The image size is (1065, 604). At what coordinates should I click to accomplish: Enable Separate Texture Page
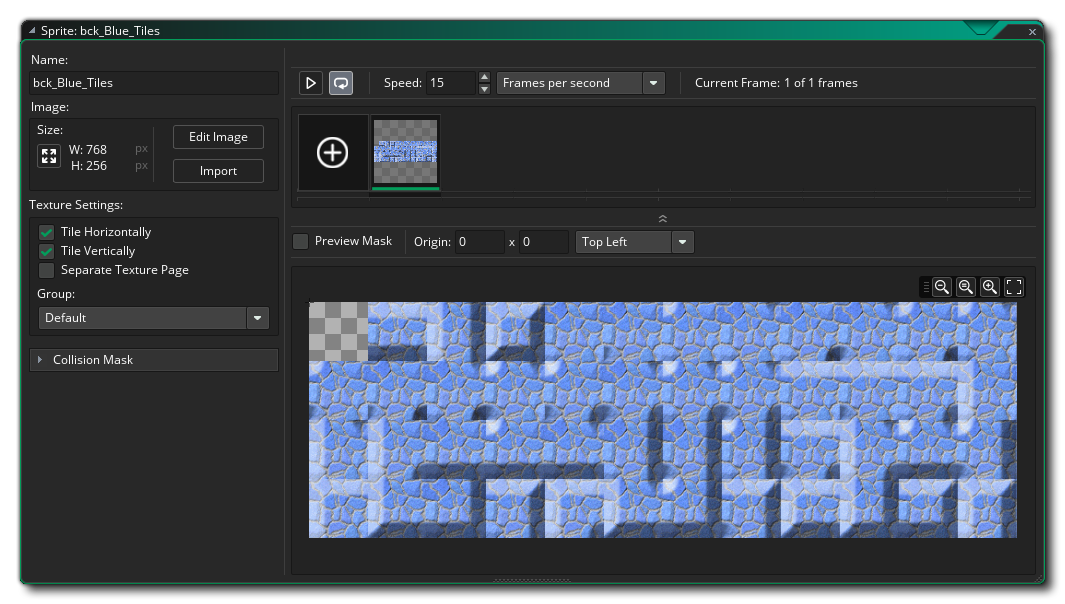[46, 270]
